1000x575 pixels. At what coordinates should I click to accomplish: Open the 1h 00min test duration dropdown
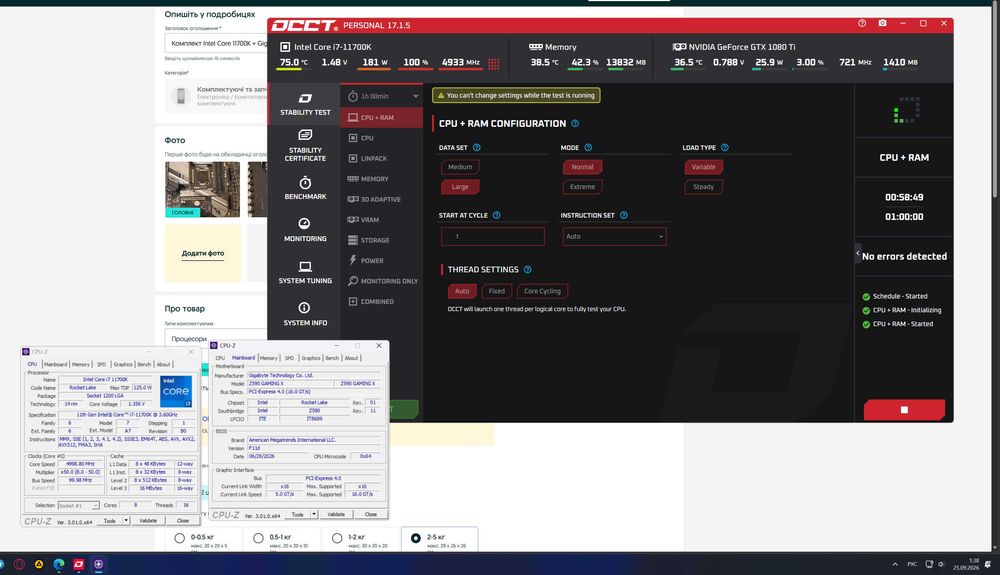(383, 96)
